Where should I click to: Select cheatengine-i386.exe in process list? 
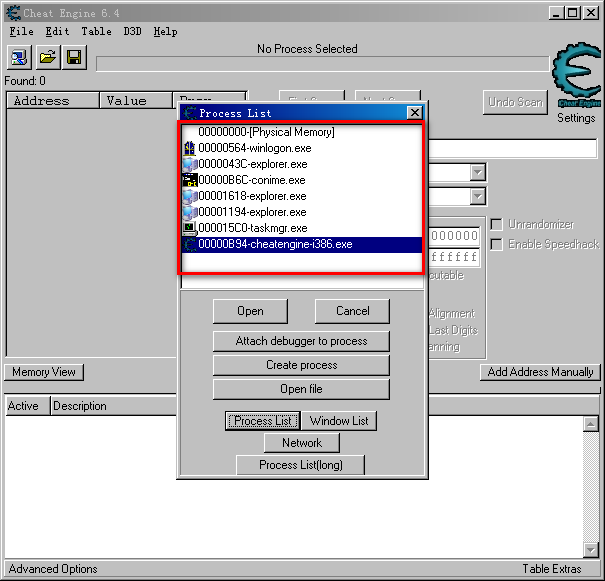pyautogui.click(x=274, y=244)
